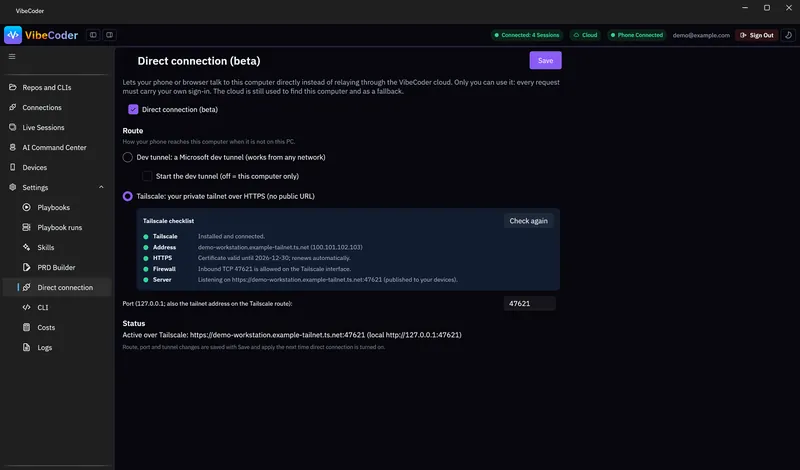Viewport: 800px width, 470px height.
Task: Click the Firewall "Inbound TCP 47621" text
Action: [274, 269]
